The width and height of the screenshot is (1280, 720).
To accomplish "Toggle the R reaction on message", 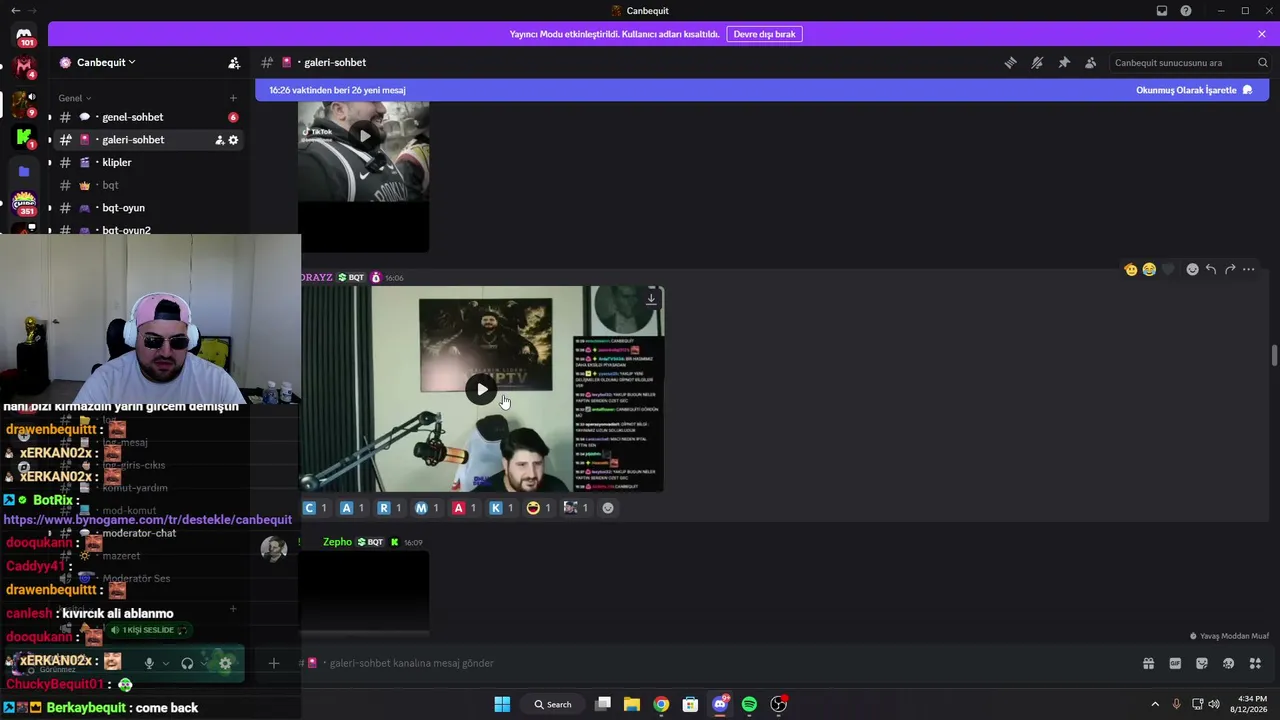I will (390, 508).
